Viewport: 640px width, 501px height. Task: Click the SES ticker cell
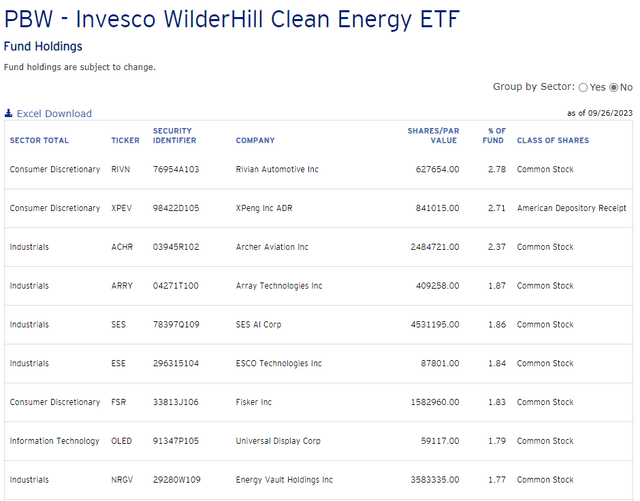click(x=118, y=324)
